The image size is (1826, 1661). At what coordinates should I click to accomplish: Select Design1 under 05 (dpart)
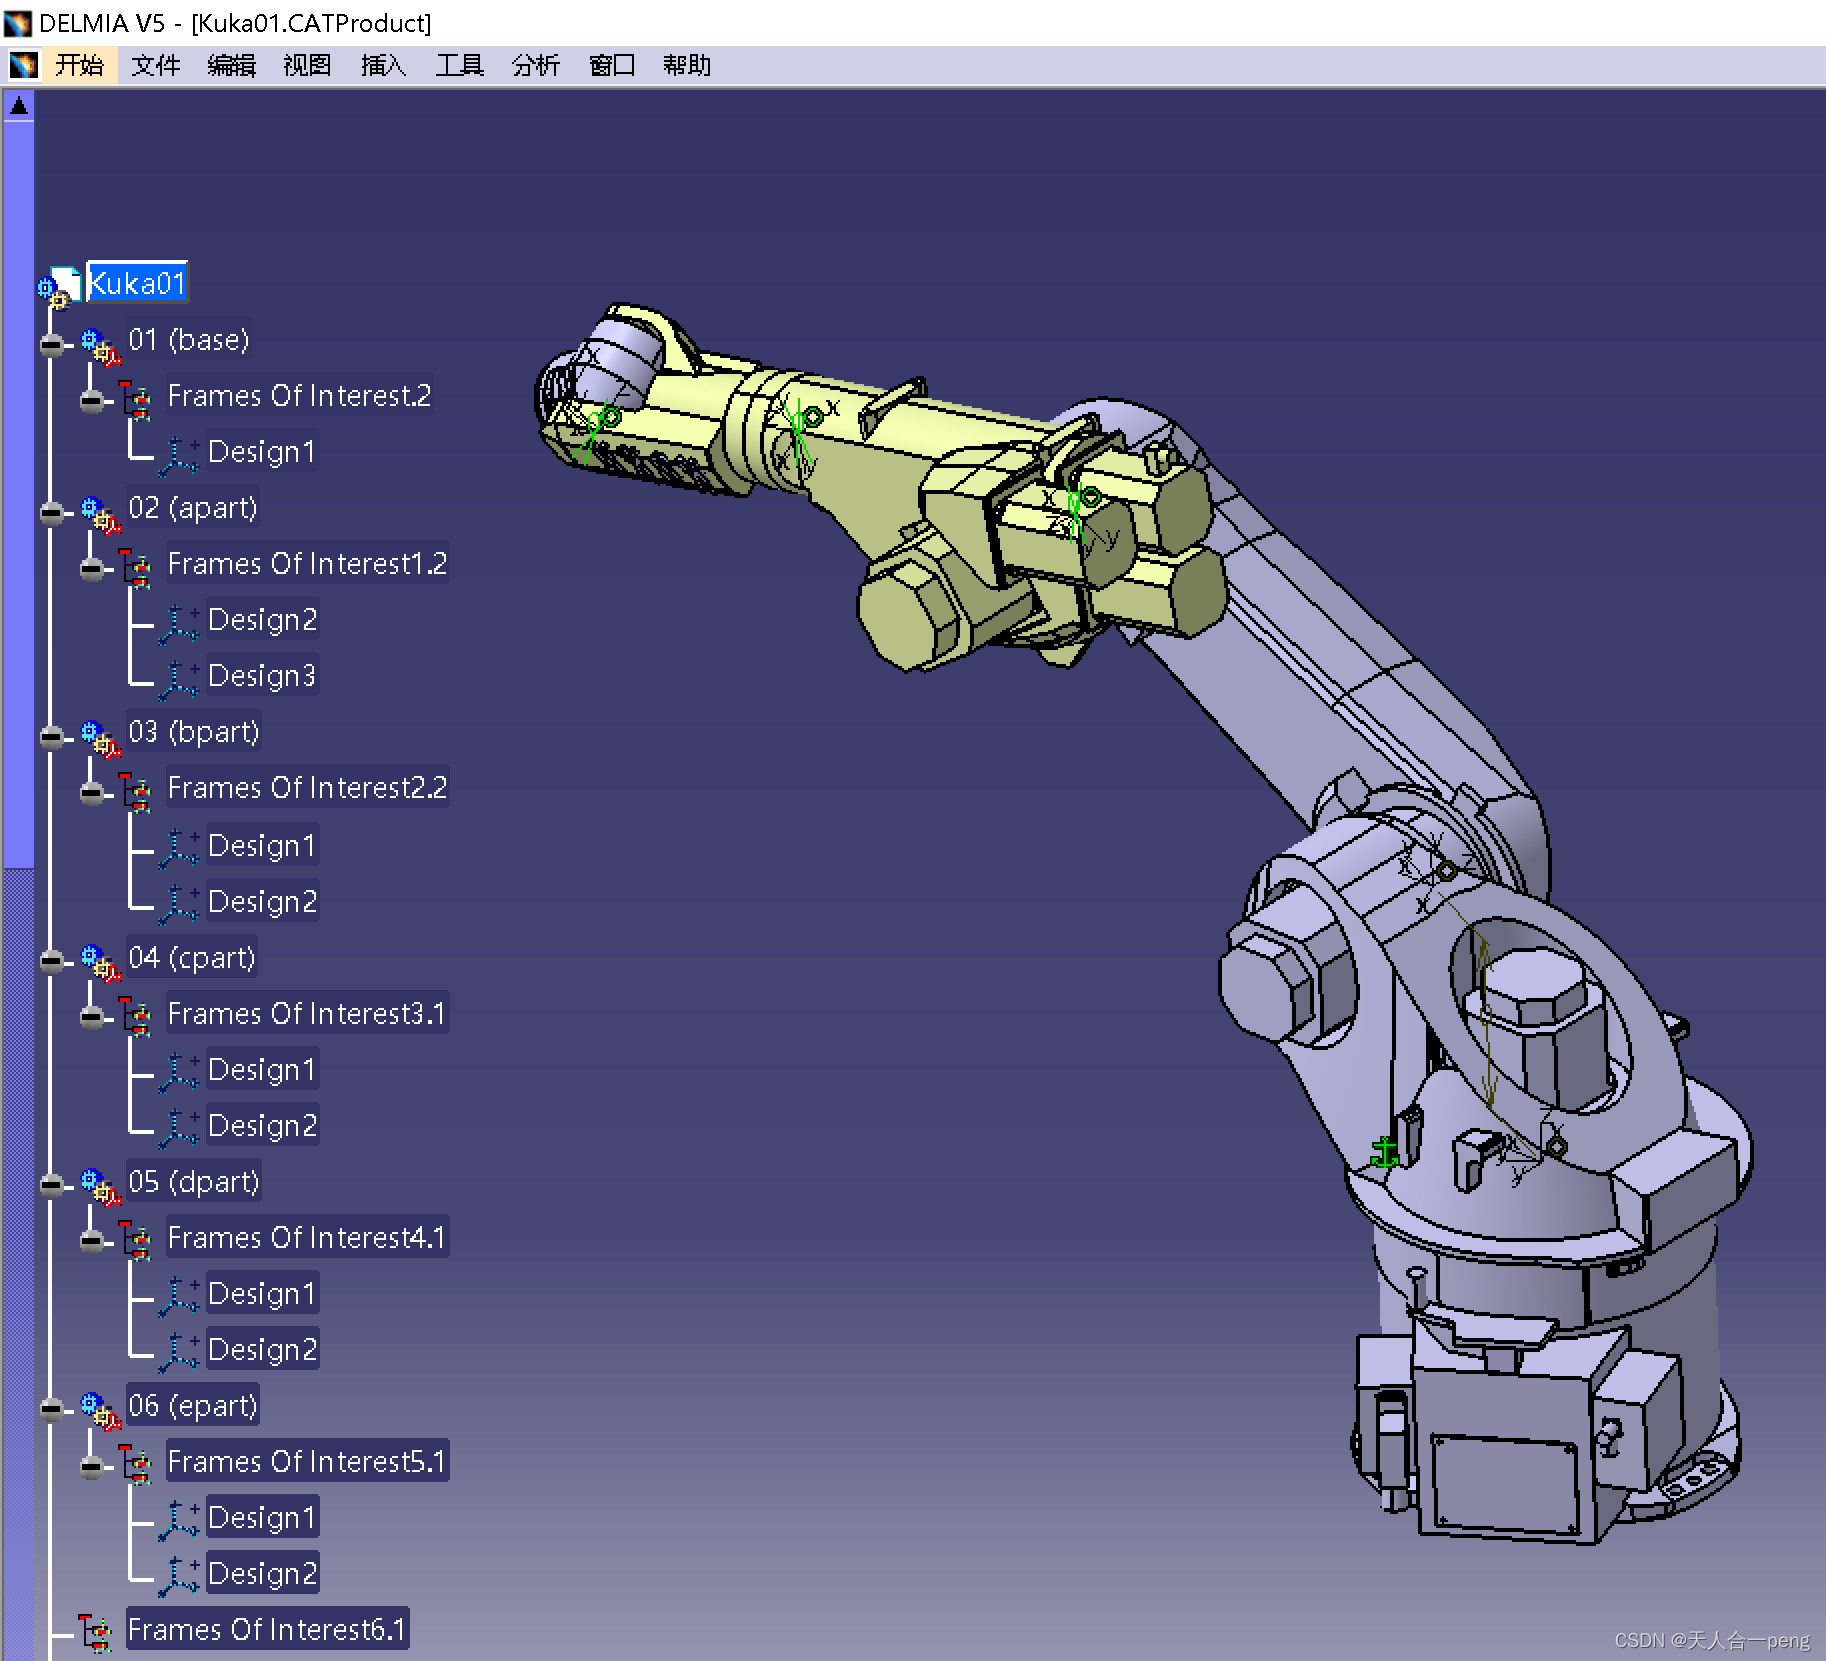[262, 1294]
